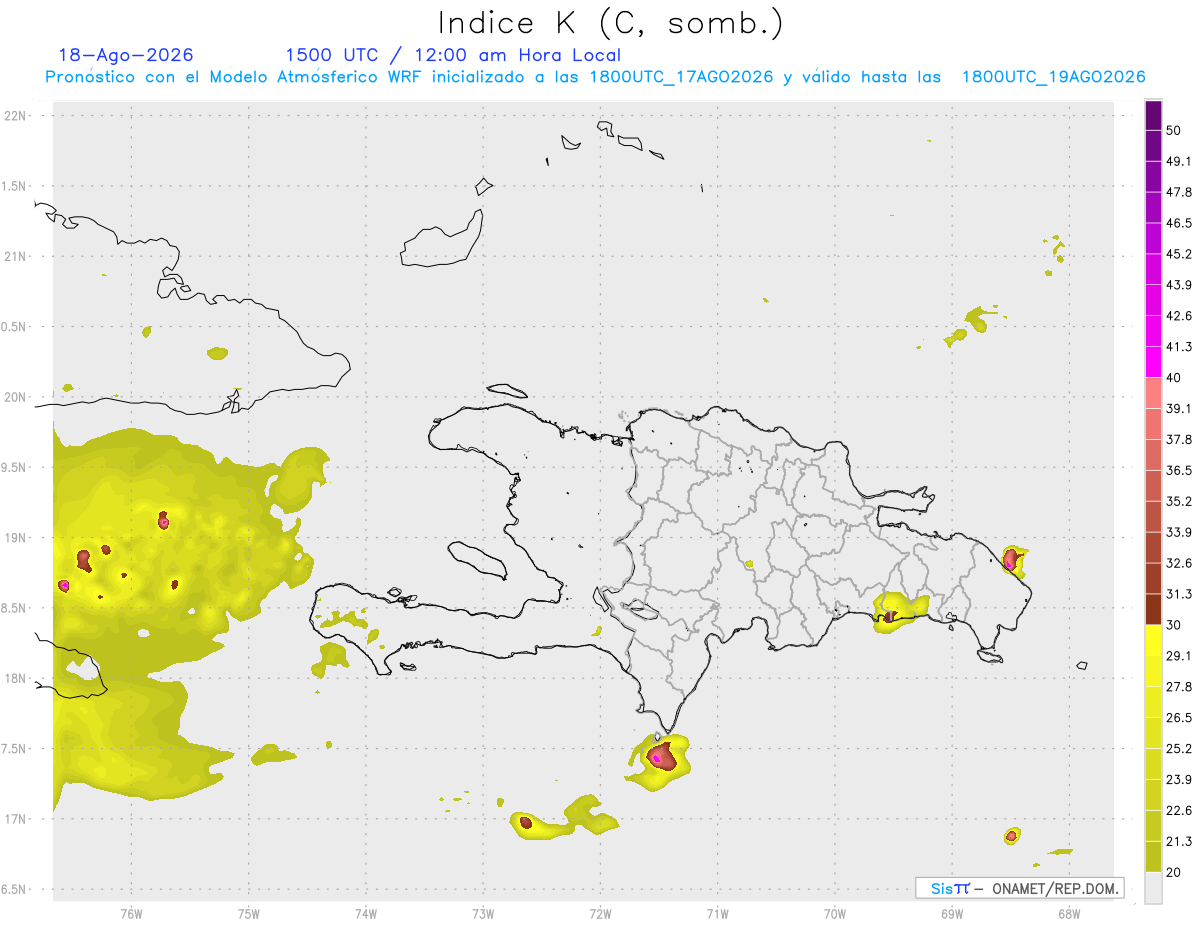Click the "68W" longitude label
The width and height of the screenshot is (1200, 927).
pyautogui.click(x=1069, y=914)
